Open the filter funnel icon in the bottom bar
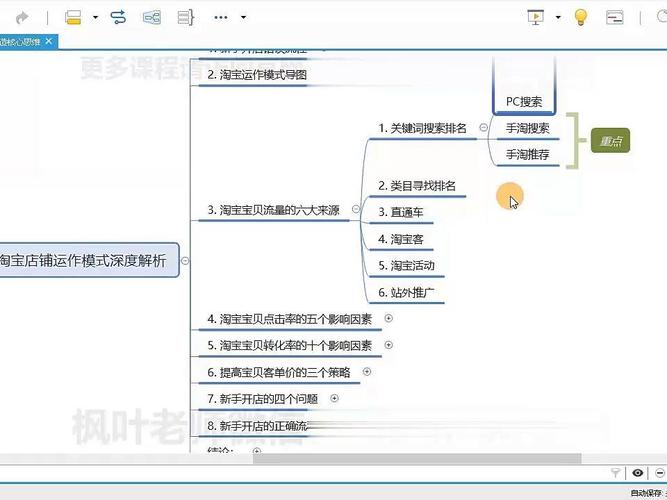This screenshot has height=500, width=667. [x=615, y=473]
